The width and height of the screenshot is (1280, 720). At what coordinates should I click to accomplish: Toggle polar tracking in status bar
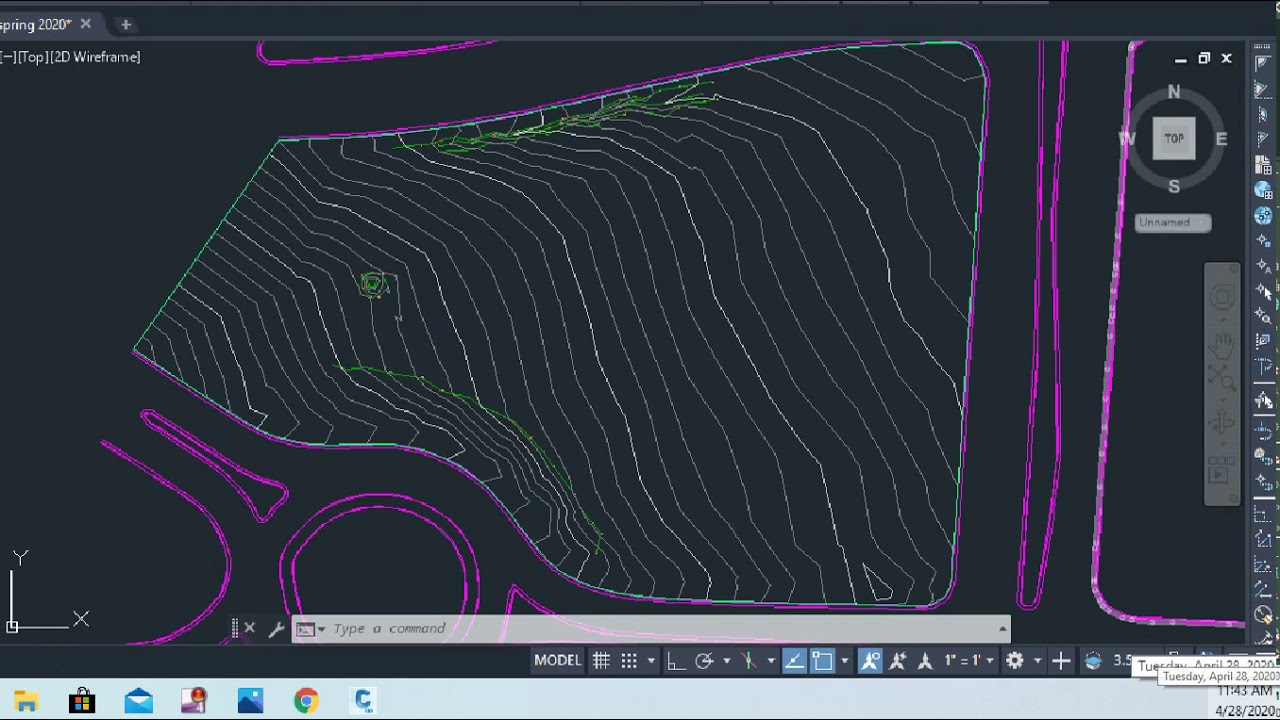point(704,660)
